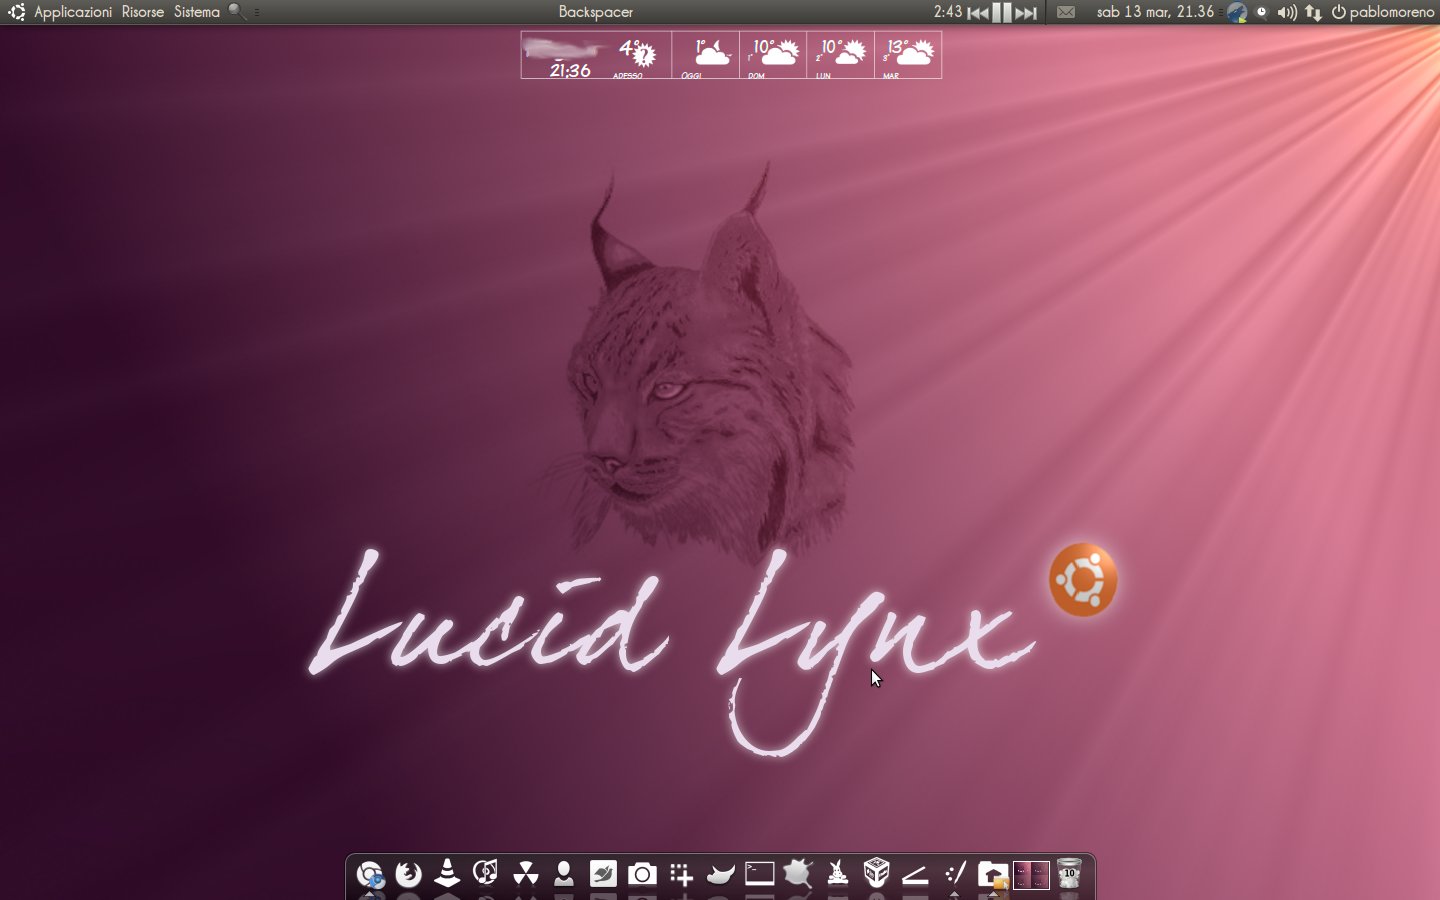Open the angle ruler icon app
Screen dimensions: 1440x900
915,876
